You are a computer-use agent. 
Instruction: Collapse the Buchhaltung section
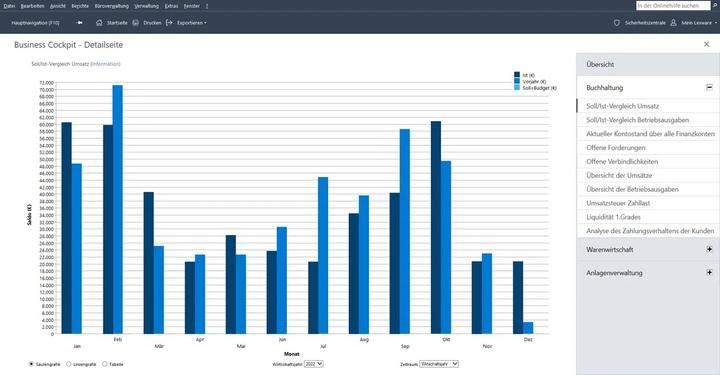coord(709,87)
